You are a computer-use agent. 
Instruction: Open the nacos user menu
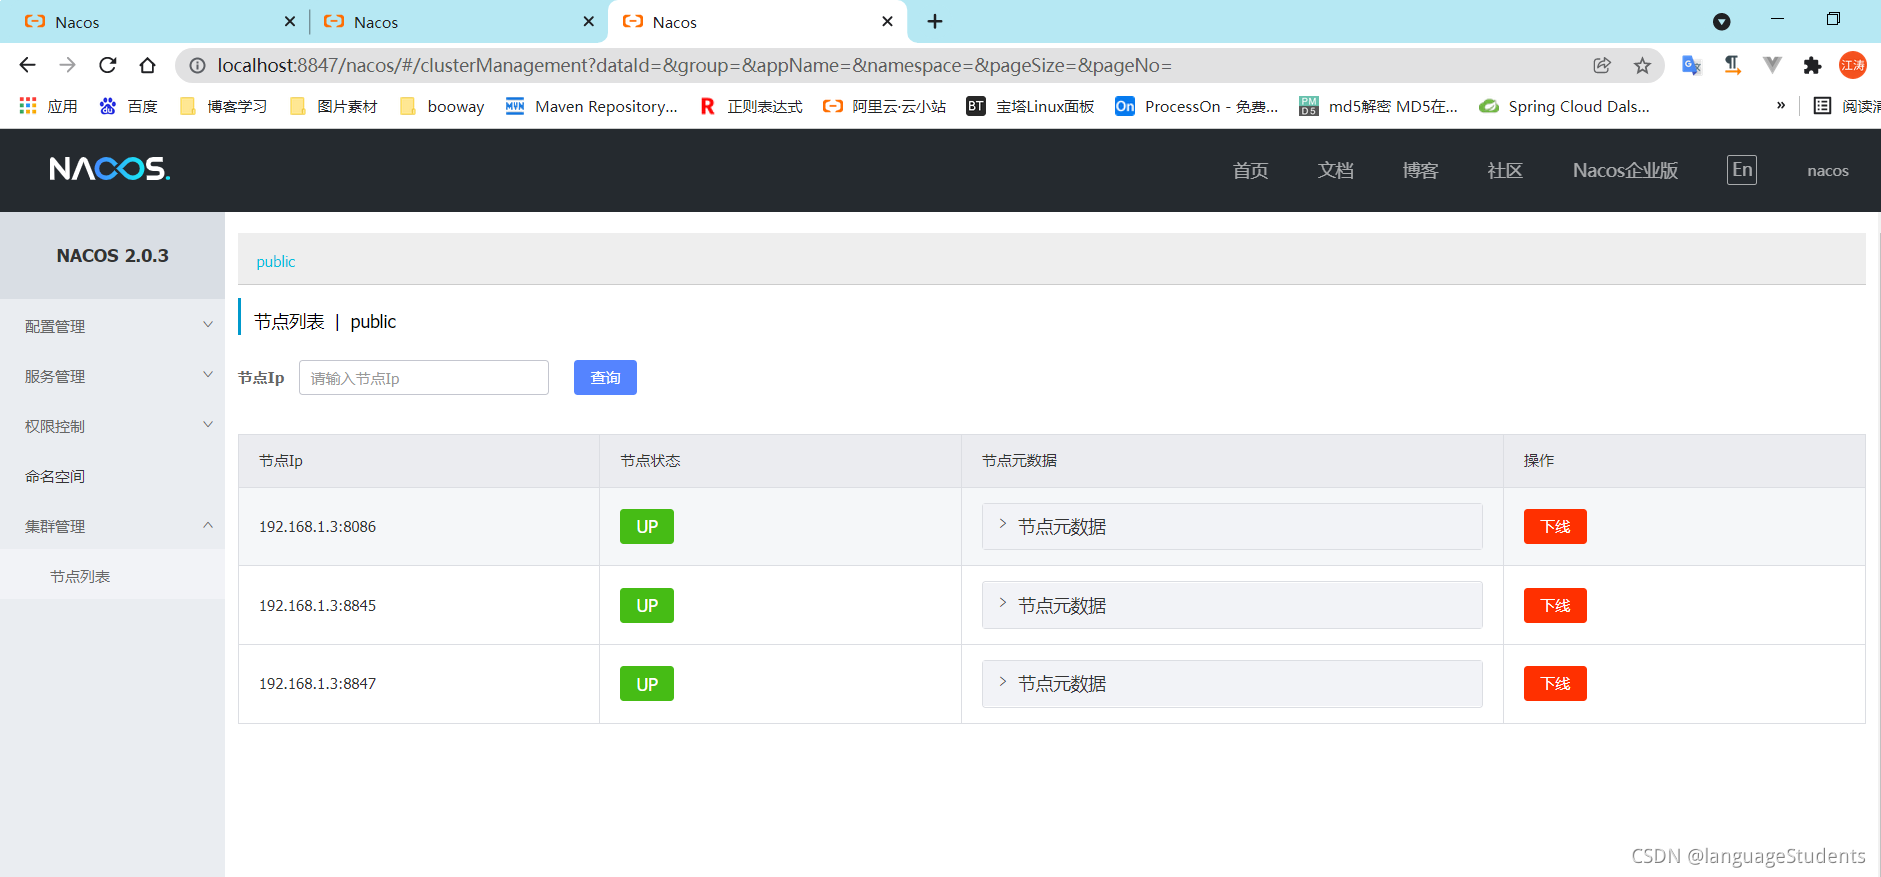pos(1828,171)
